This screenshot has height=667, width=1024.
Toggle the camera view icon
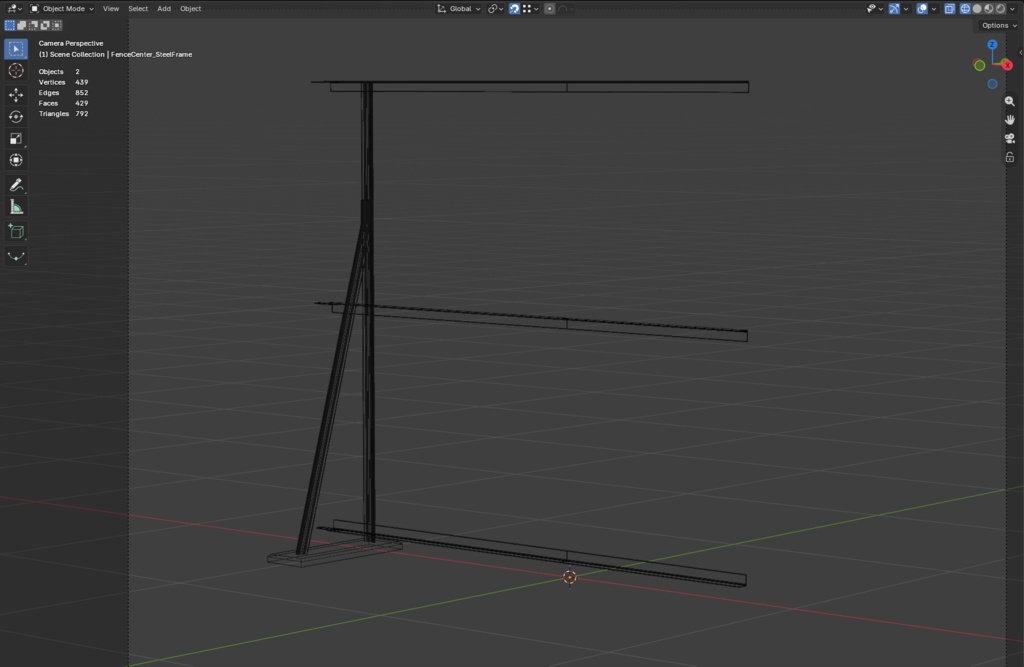click(1010, 138)
